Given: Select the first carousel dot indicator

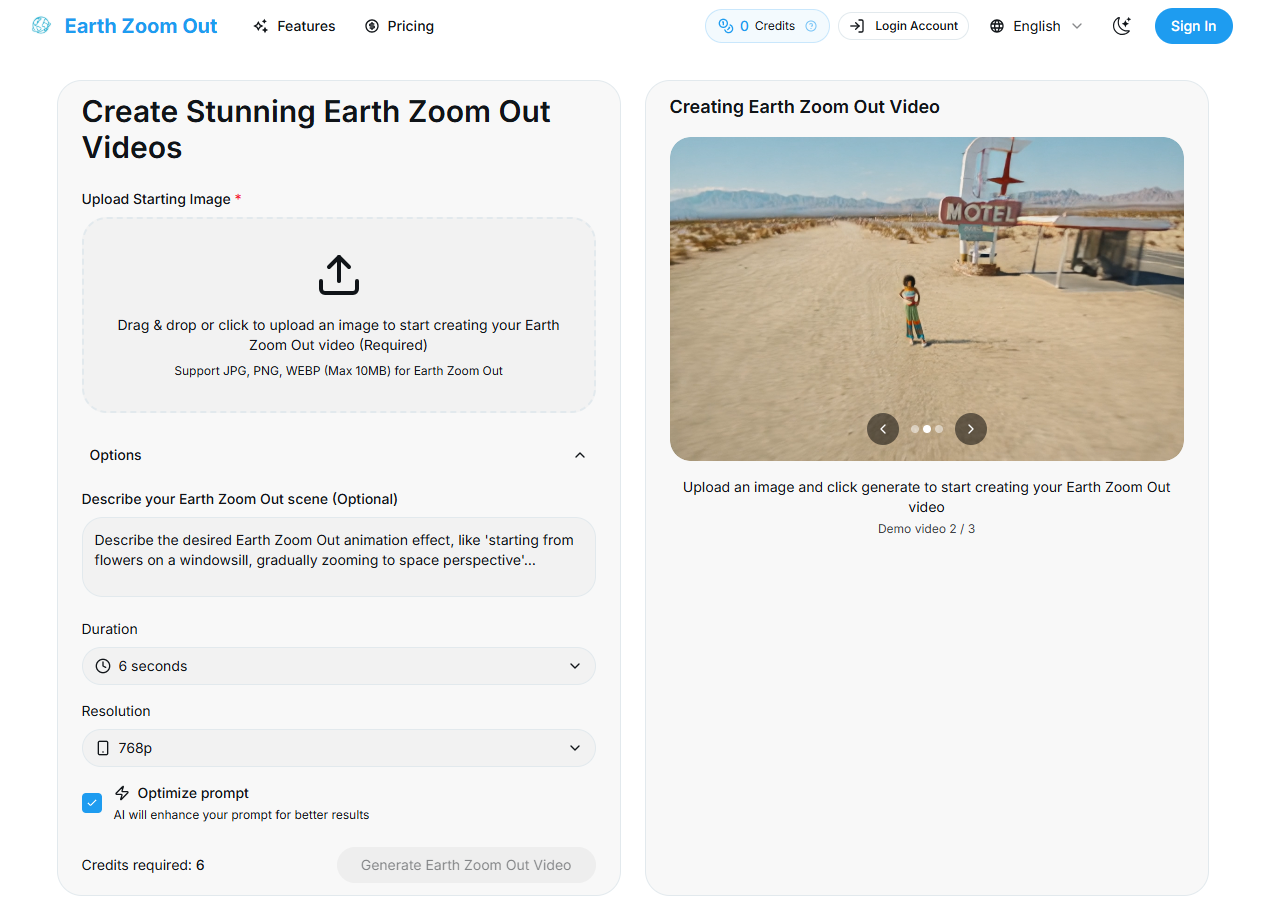Looking at the screenshot, I should pyautogui.click(x=915, y=429).
